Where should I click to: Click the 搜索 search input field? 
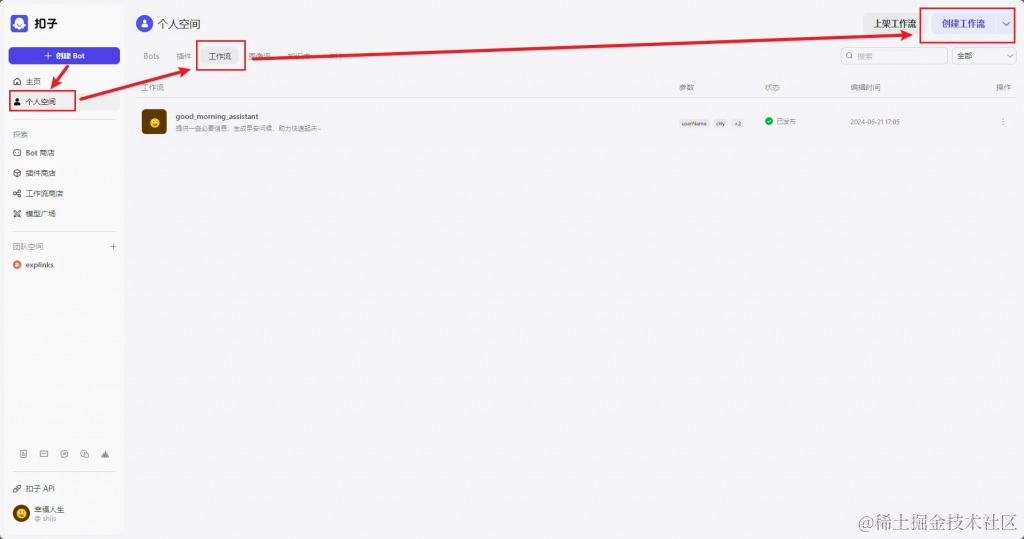coord(894,56)
